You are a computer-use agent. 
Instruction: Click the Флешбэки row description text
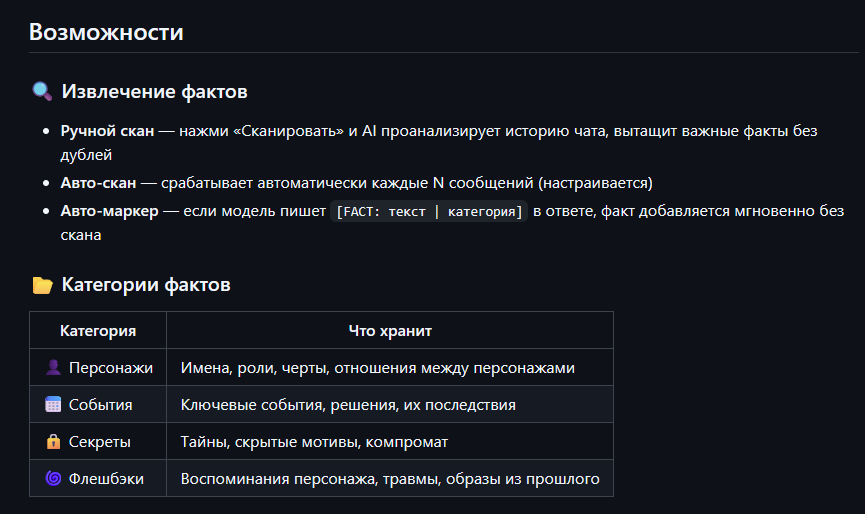[x=389, y=479]
